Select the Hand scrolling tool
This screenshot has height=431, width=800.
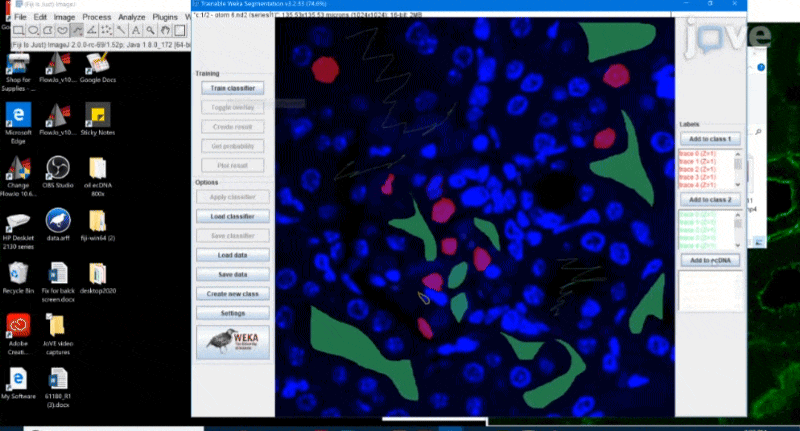click(164, 30)
